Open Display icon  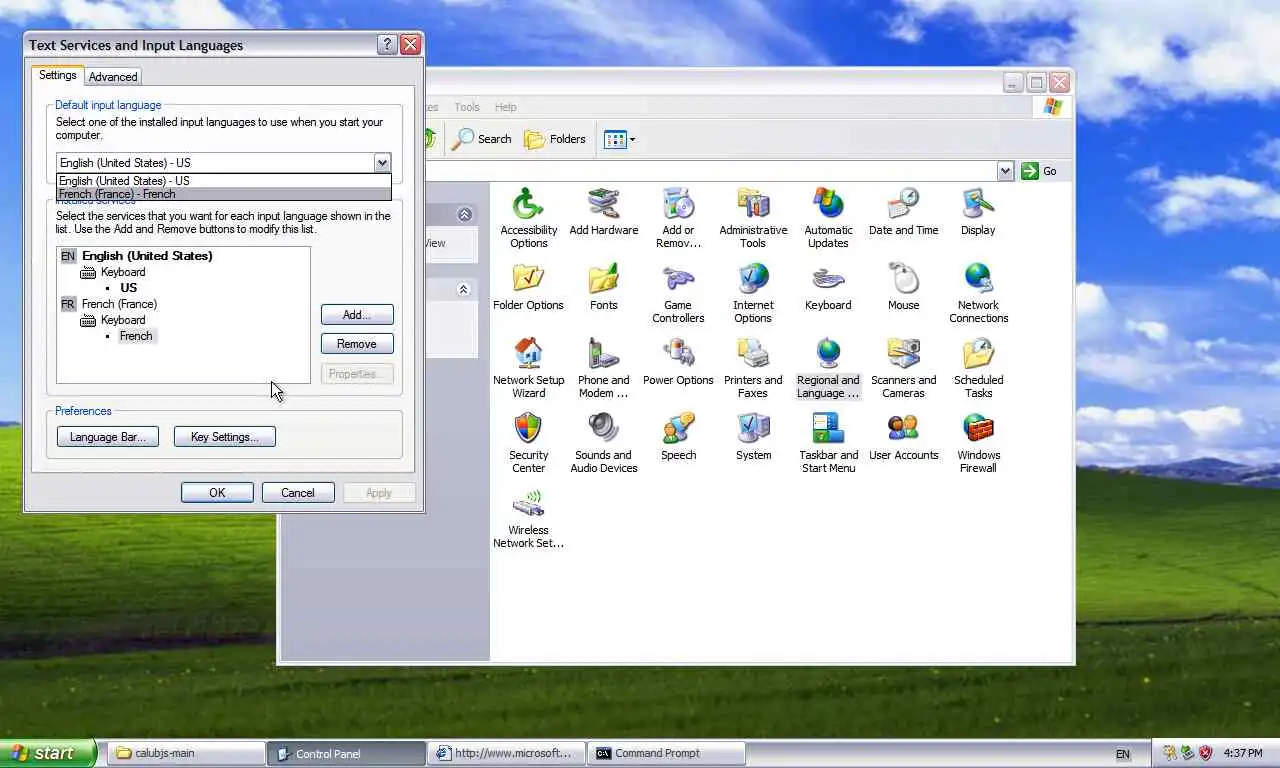[x=978, y=211]
